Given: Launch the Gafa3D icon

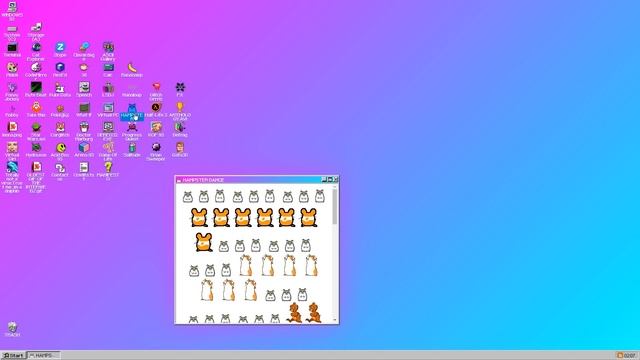Looking at the screenshot, I should click(180, 150).
